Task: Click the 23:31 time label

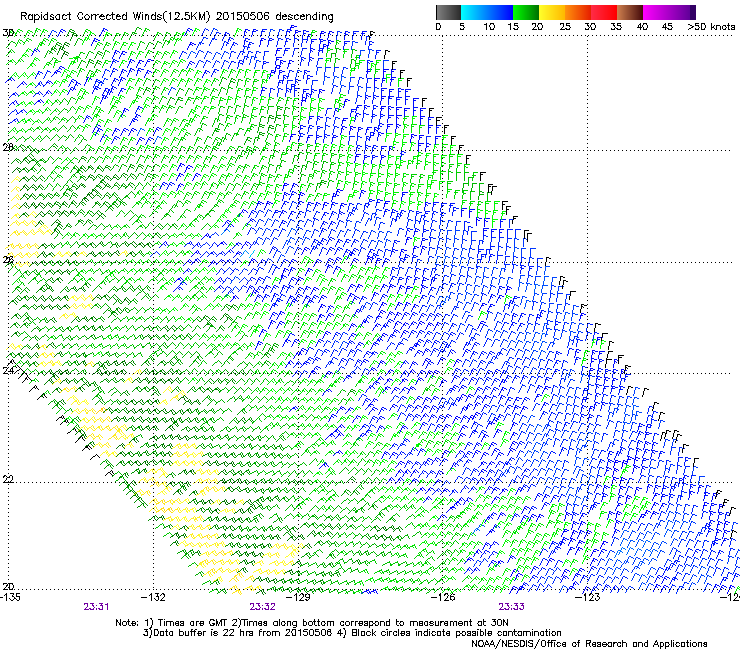Action: (96, 607)
